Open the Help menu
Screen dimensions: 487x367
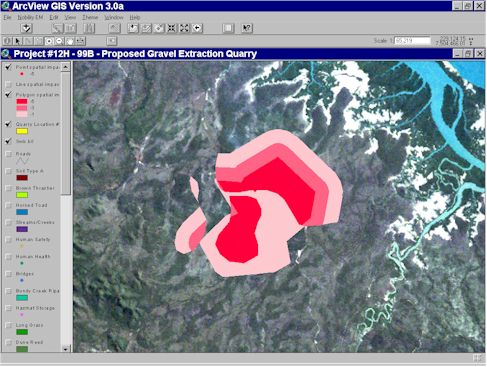[x=134, y=17]
